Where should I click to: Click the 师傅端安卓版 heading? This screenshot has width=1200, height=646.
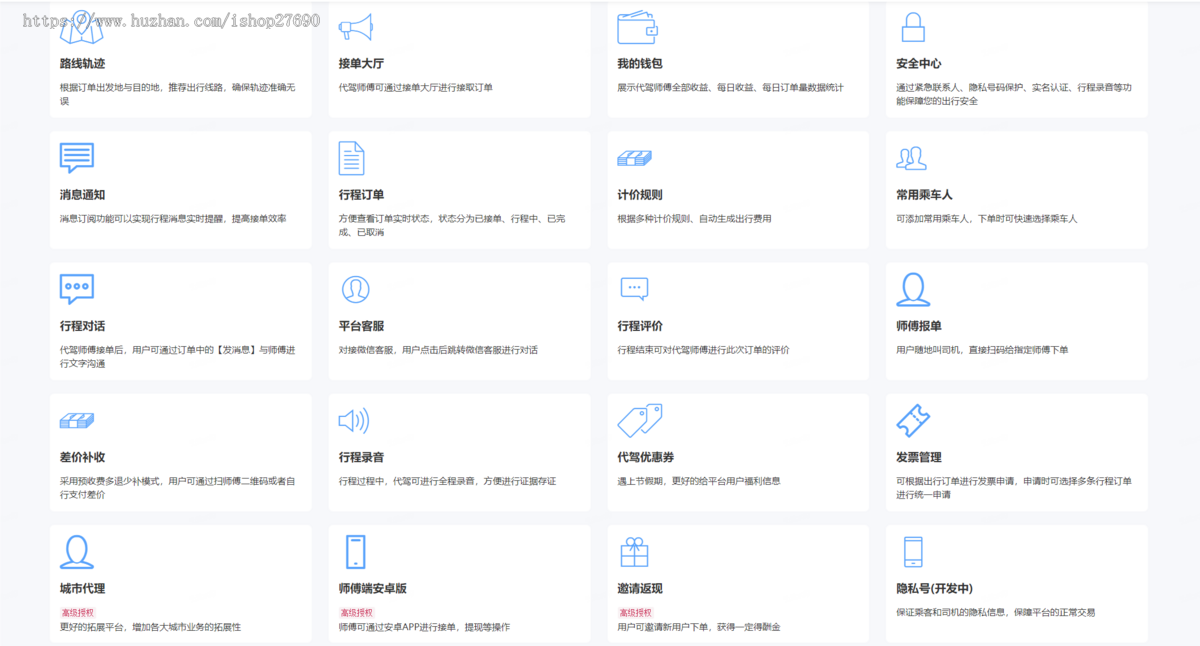tap(372, 589)
